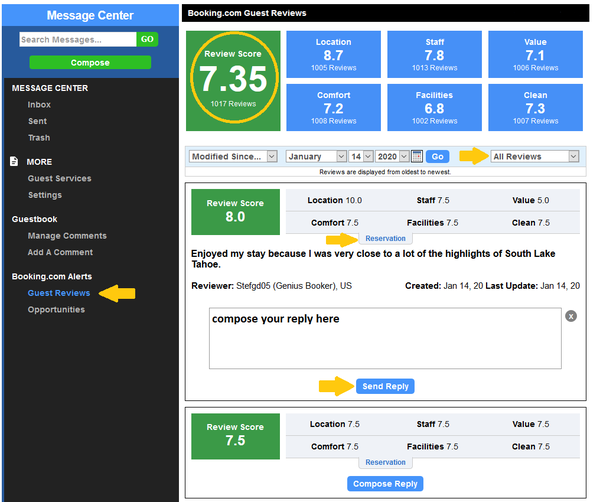600x502 pixels.
Task: Click the MESSAGE CENTER section heading
Action: pyautogui.click(x=50, y=88)
